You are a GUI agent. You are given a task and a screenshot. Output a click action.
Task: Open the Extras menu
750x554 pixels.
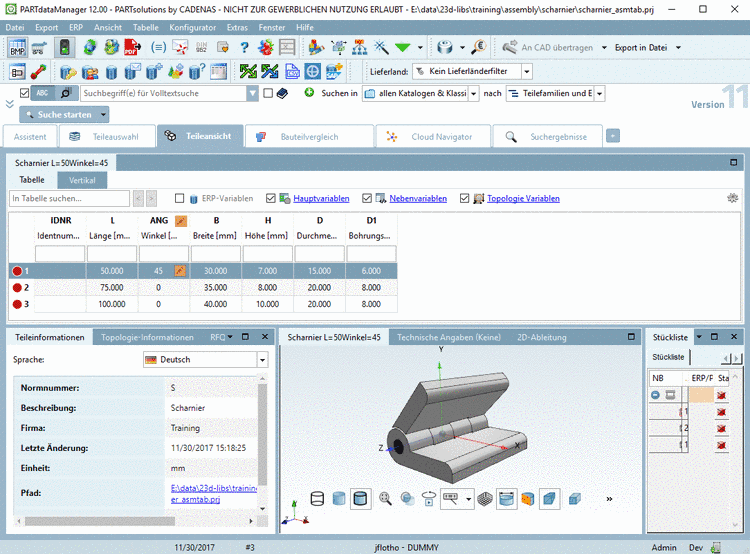coord(237,28)
